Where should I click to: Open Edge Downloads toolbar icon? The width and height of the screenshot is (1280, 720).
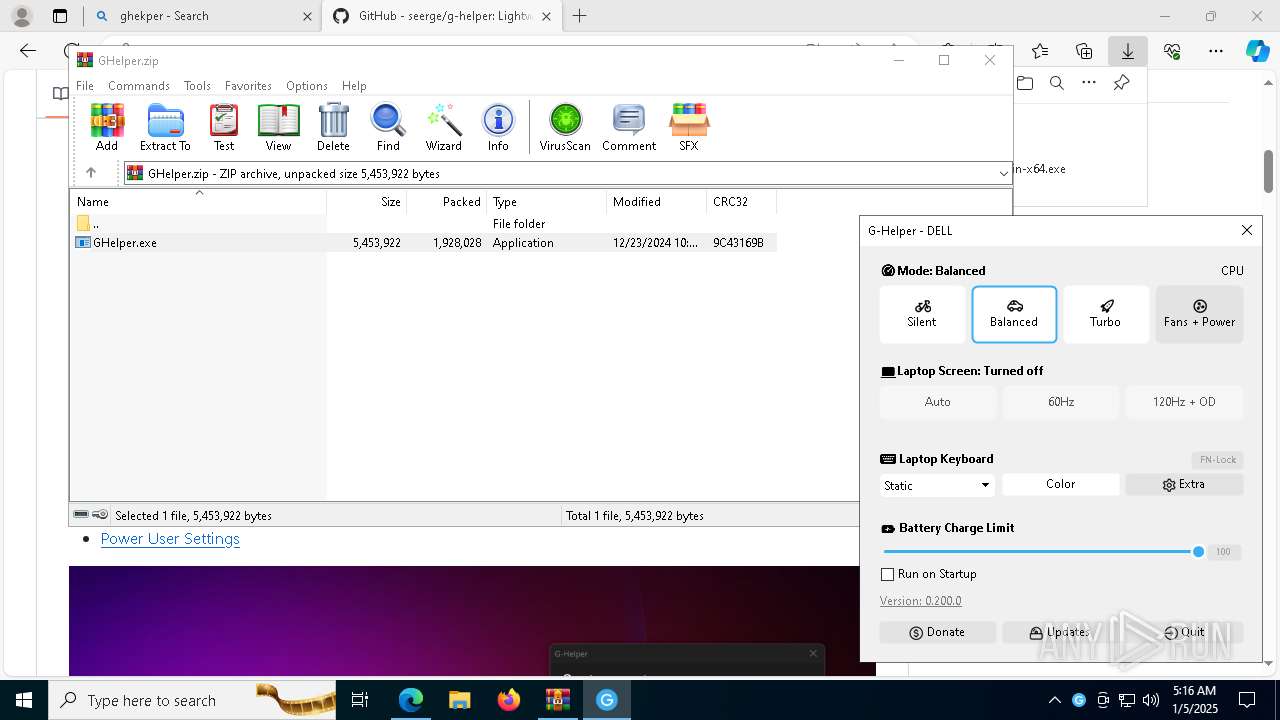click(x=1127, y=51)
